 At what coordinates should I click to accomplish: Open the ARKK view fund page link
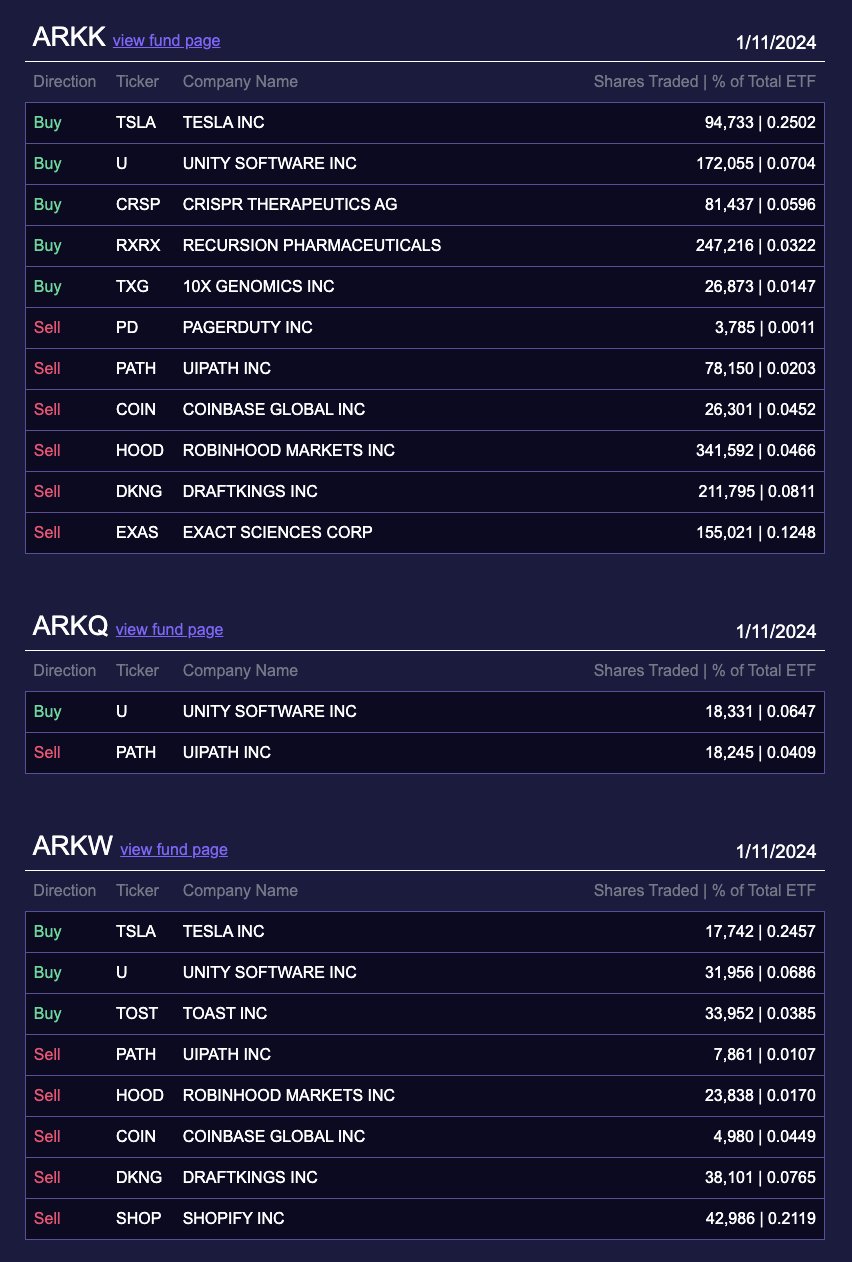[x=166, y=41]
